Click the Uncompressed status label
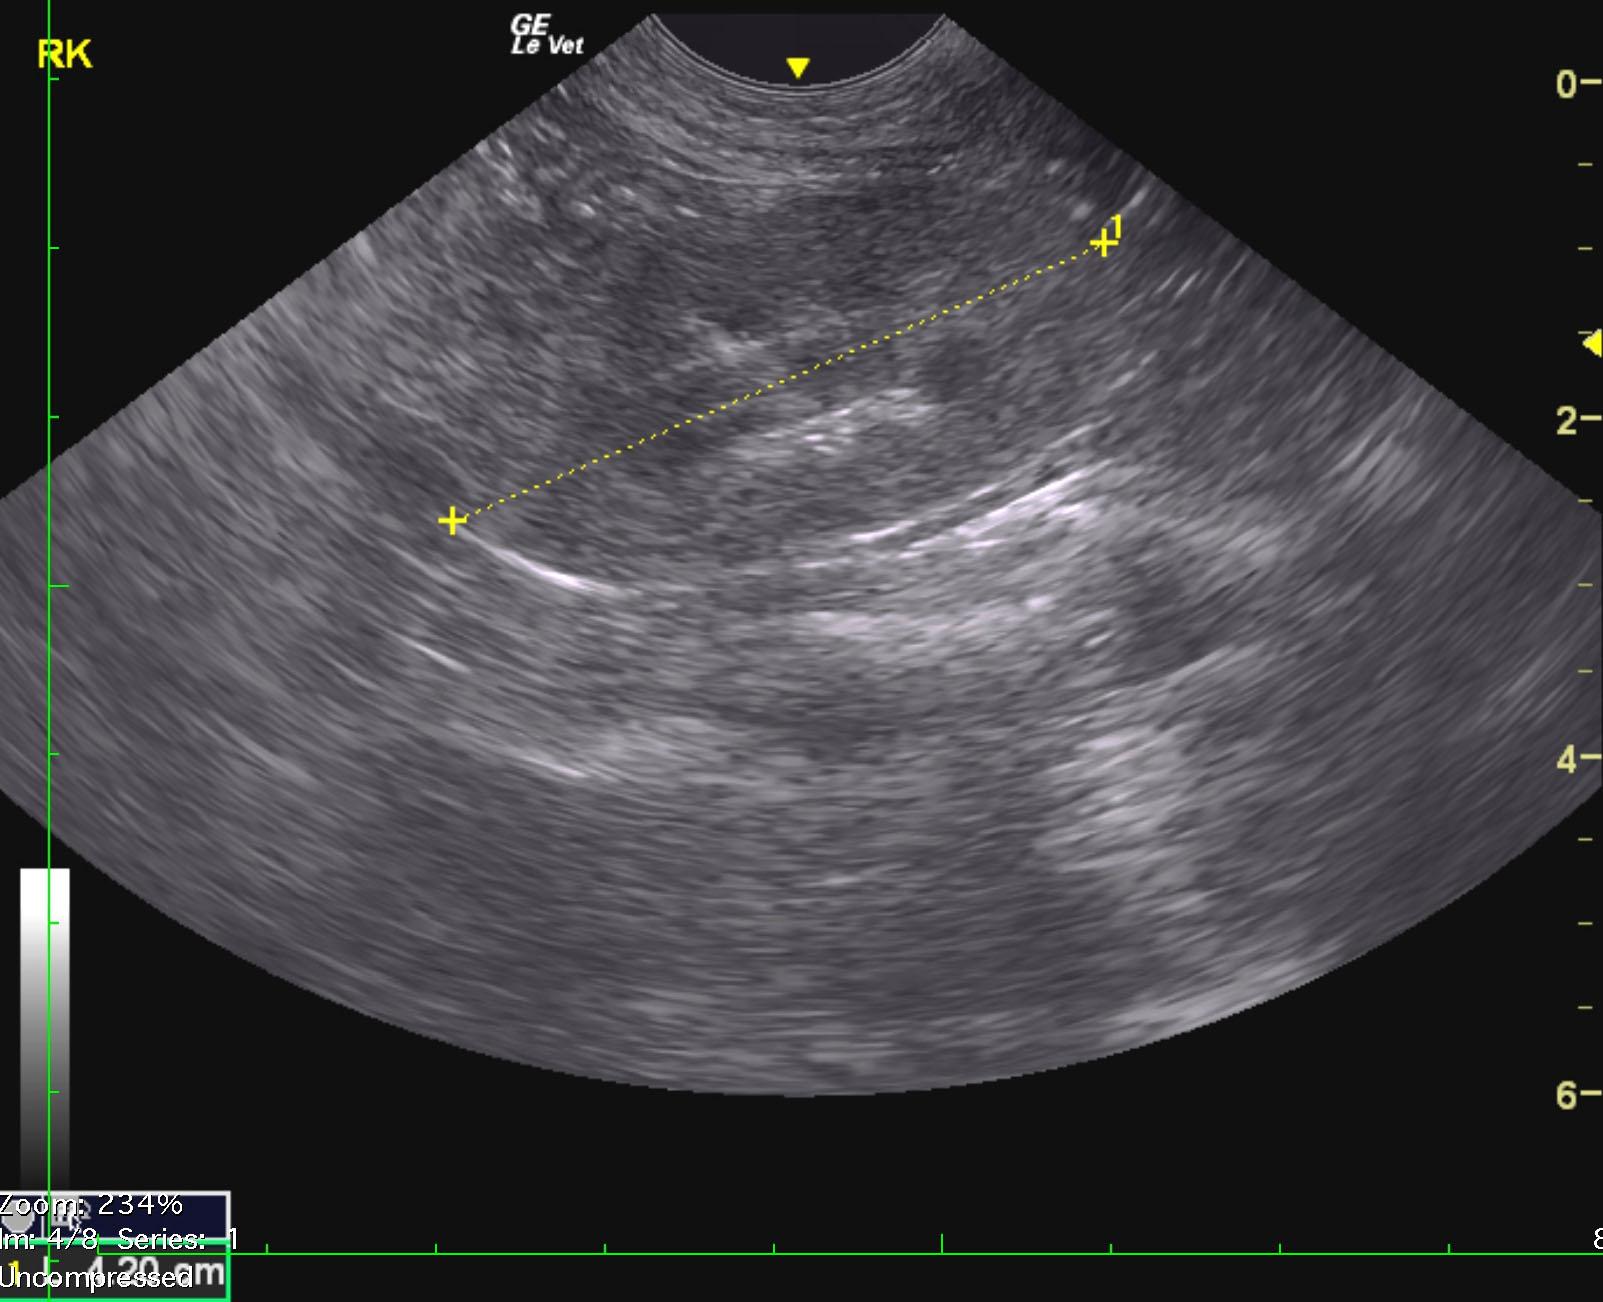1603x1302 pixels. 96,1278
